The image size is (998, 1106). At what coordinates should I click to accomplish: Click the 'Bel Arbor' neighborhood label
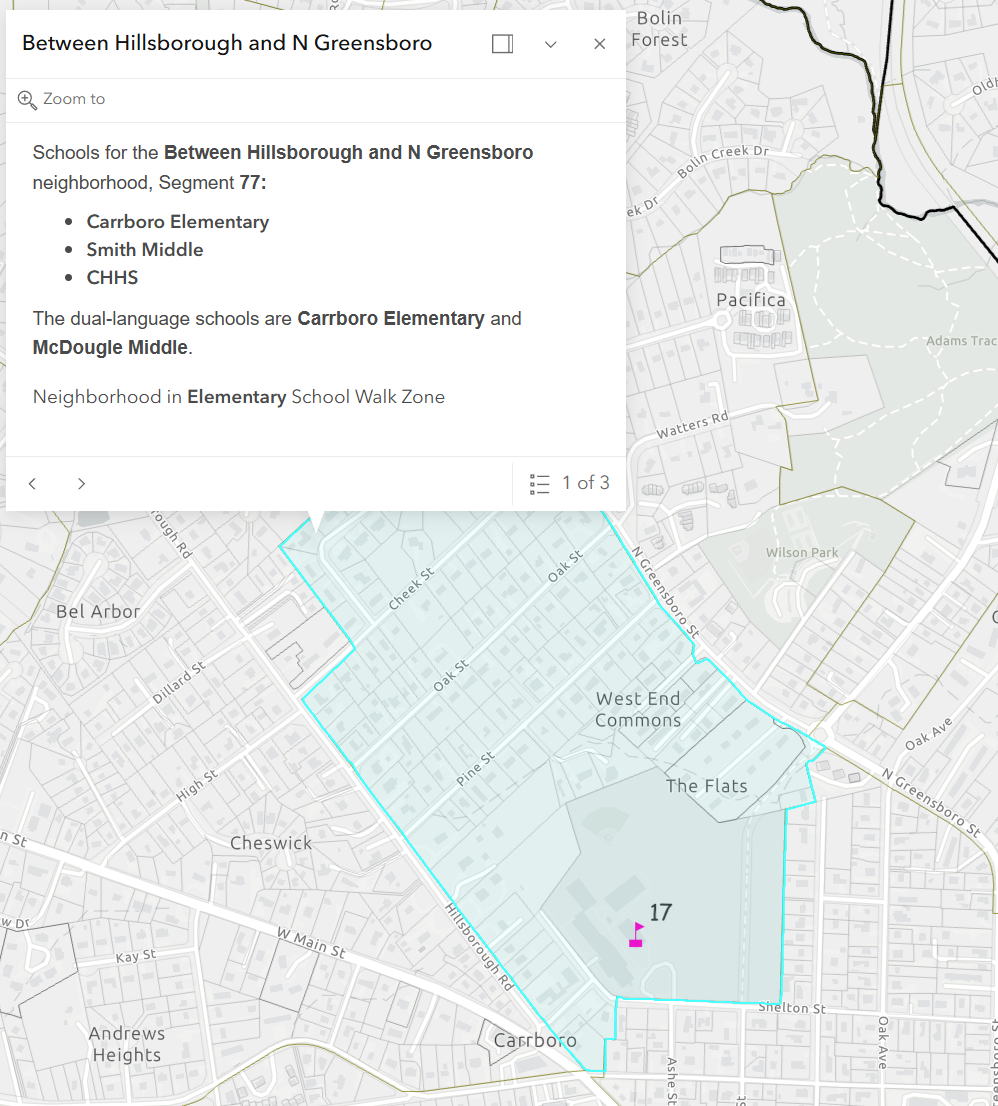(98, 612)
